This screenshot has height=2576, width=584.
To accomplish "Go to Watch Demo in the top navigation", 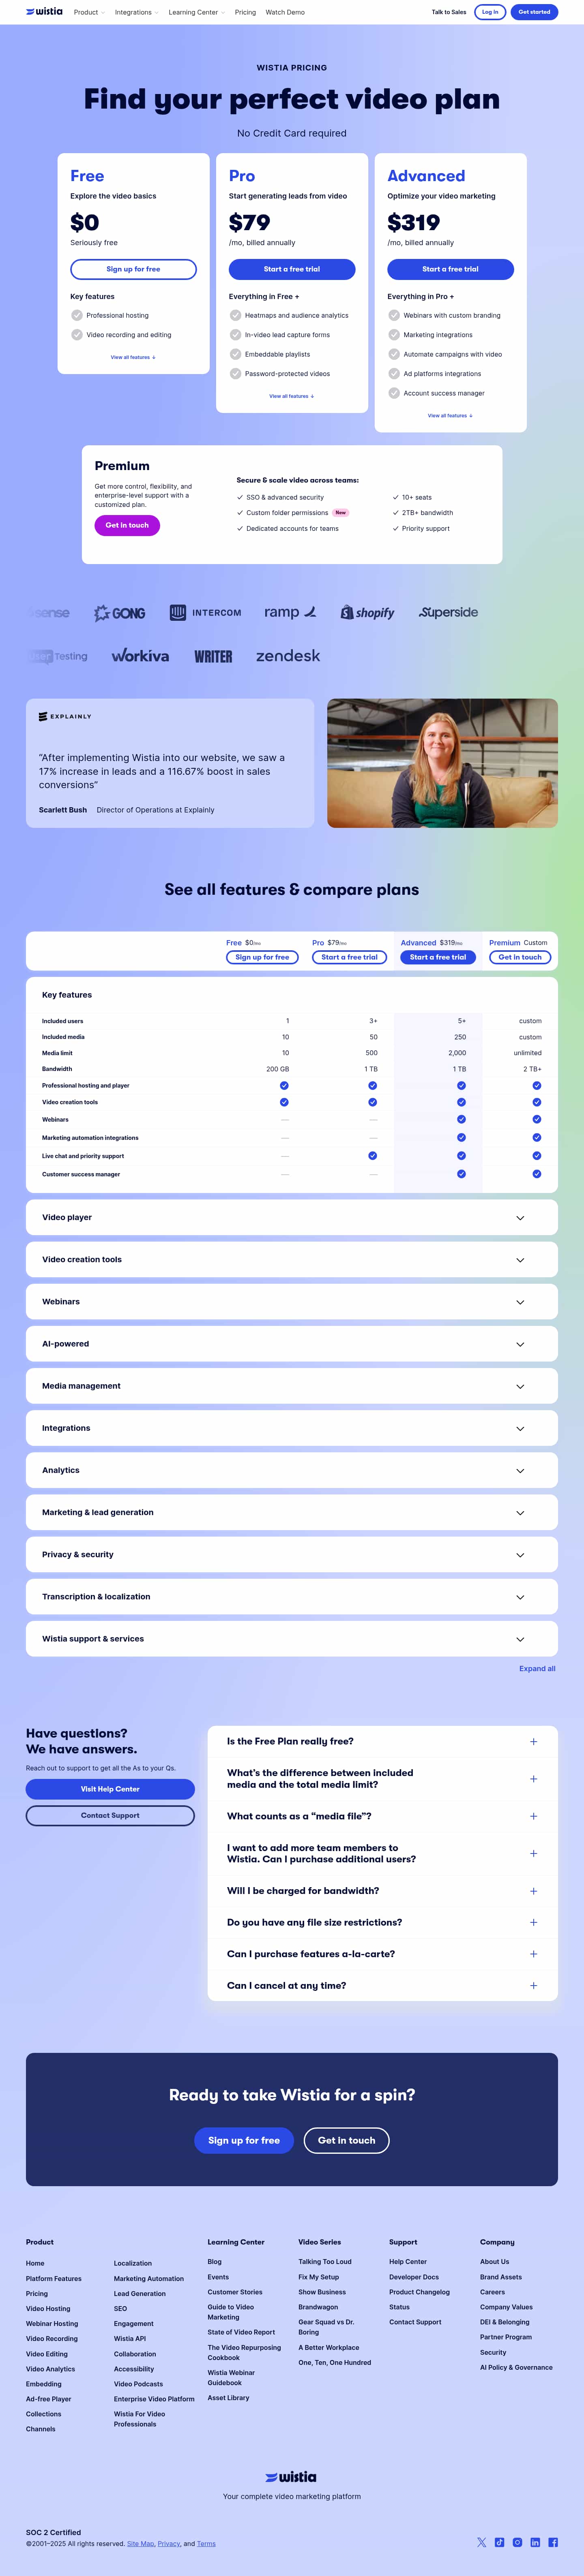I will [285, 12].
